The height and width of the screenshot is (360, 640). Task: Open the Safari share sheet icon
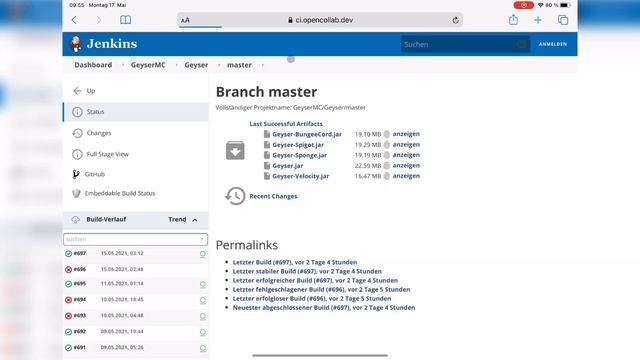point(513,20)
